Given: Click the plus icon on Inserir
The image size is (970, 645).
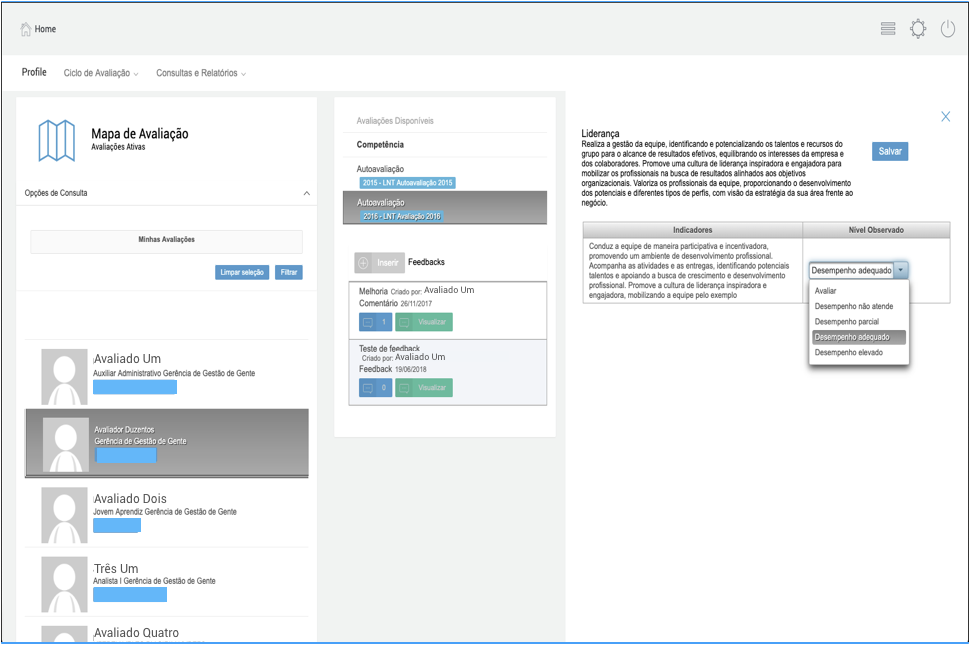Looking at the screenshot, I should (364, 263).
